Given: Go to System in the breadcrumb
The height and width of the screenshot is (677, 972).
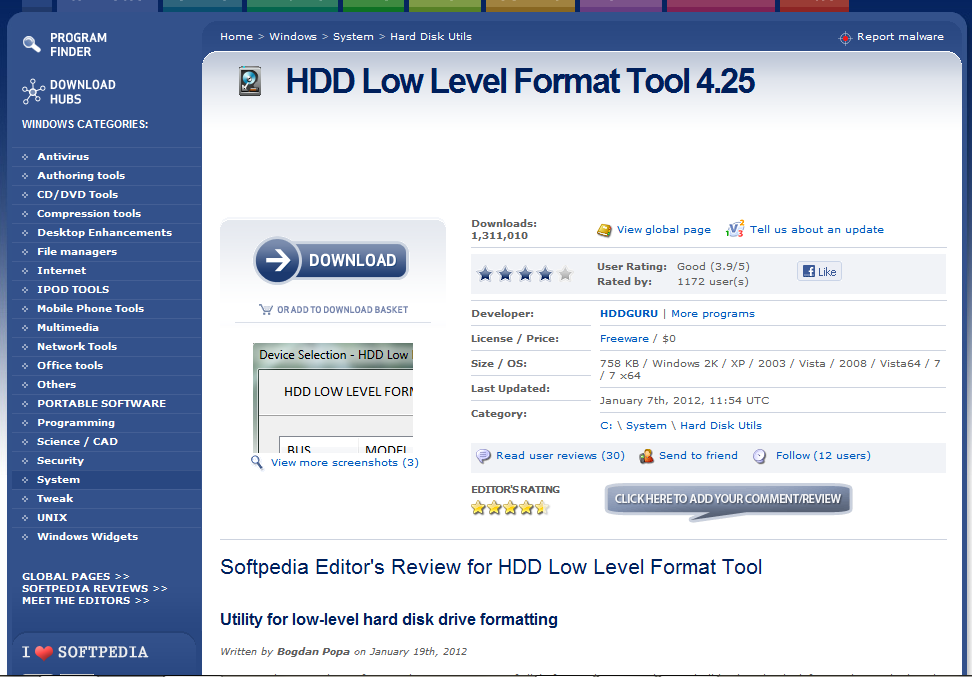Looking at the screenshot, I should click(353, 37).
